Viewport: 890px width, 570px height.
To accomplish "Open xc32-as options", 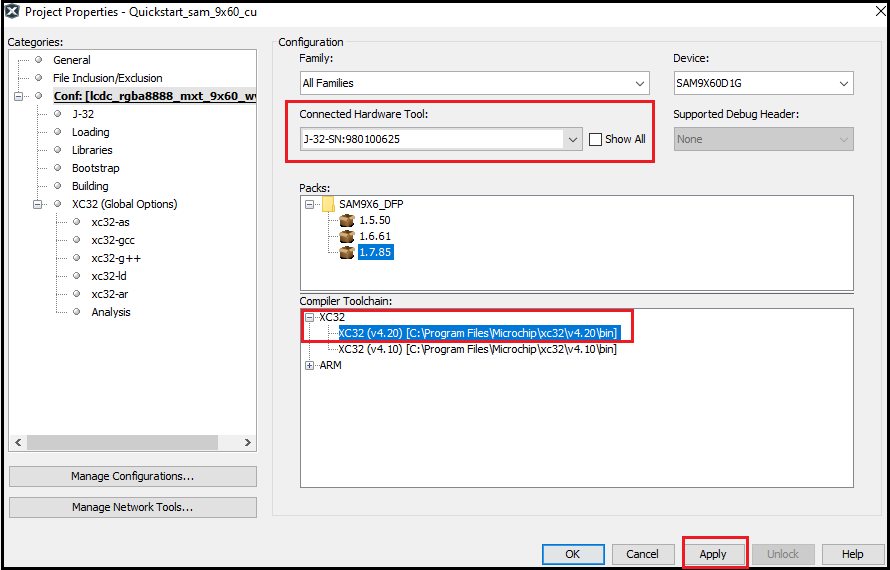I will pyautogui.click(x=110, y=222).
